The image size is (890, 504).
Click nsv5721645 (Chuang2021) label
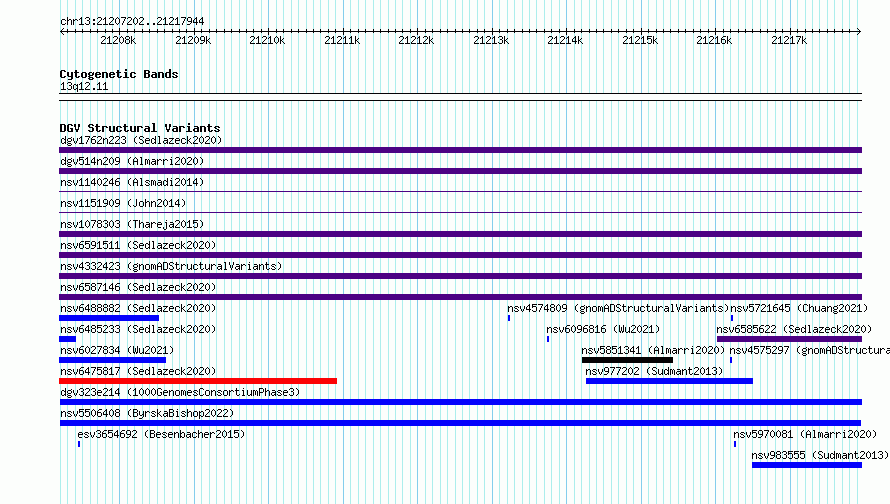(x=799, y=308)
